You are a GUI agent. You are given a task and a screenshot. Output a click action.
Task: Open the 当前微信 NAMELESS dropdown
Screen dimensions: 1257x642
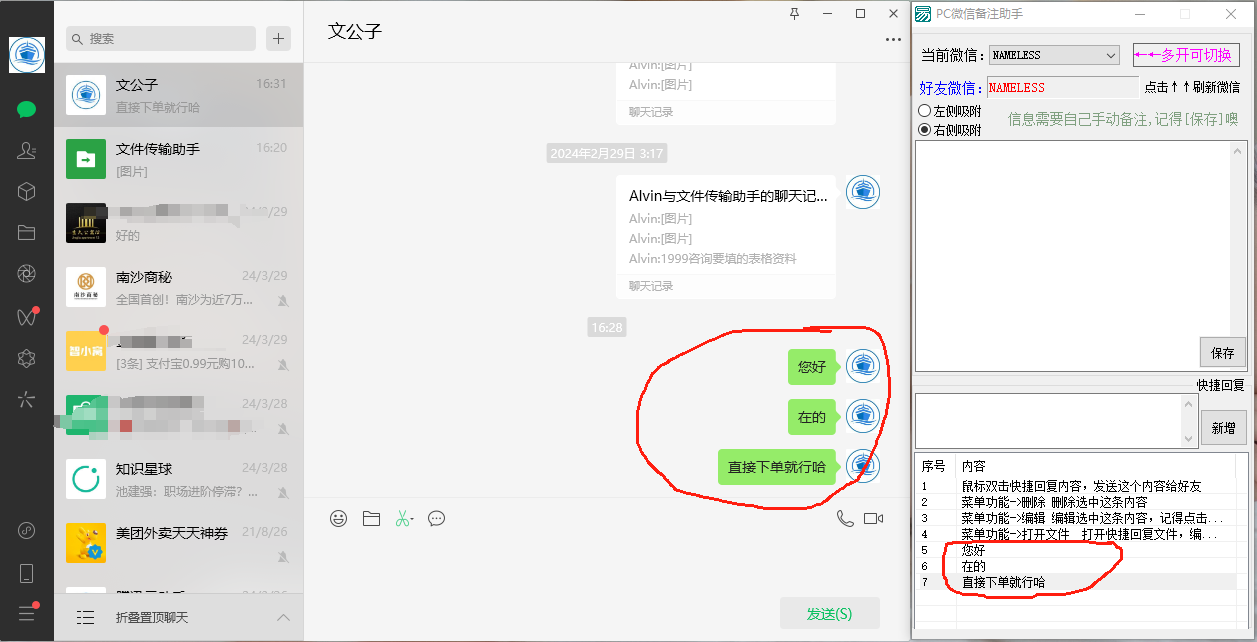coord(1054,55)
